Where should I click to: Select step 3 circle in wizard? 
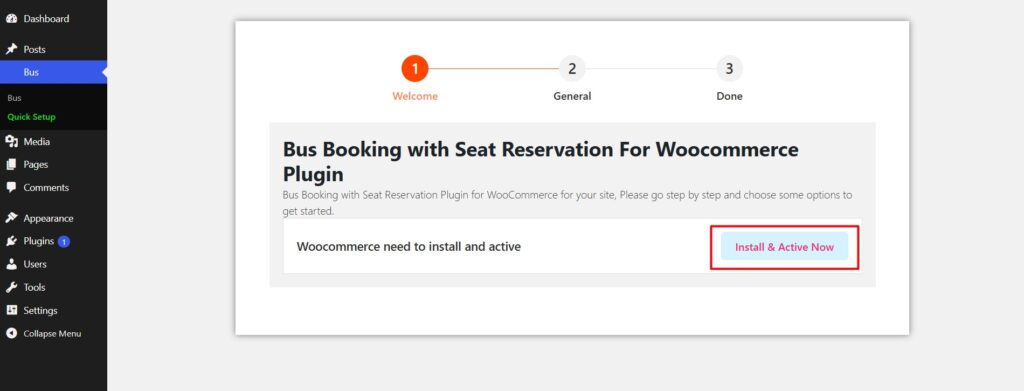729,69
